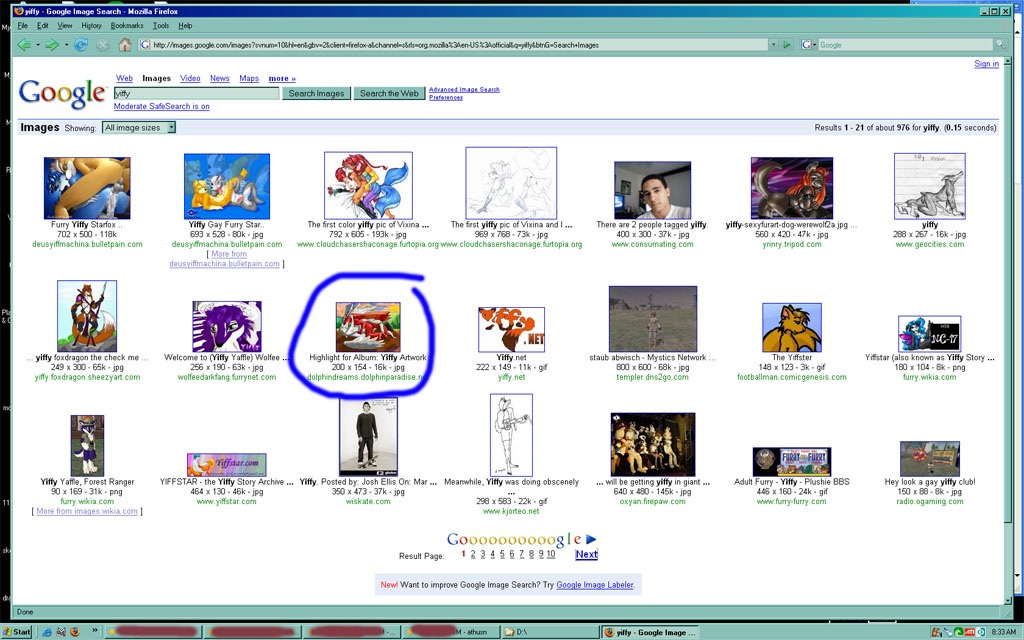Open the man on skateboard thumbnail
The width and height of the screenshot is (1024, 640).
click(368, 438)
